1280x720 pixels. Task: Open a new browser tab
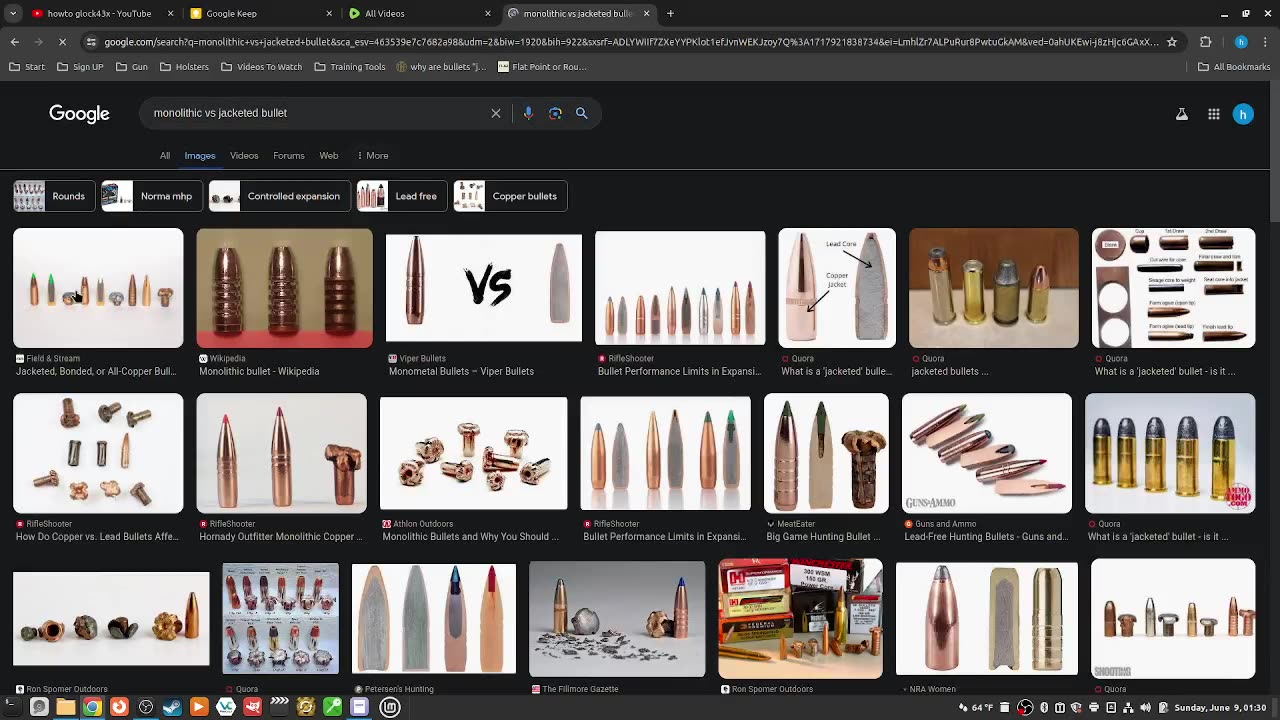(670, 13)
